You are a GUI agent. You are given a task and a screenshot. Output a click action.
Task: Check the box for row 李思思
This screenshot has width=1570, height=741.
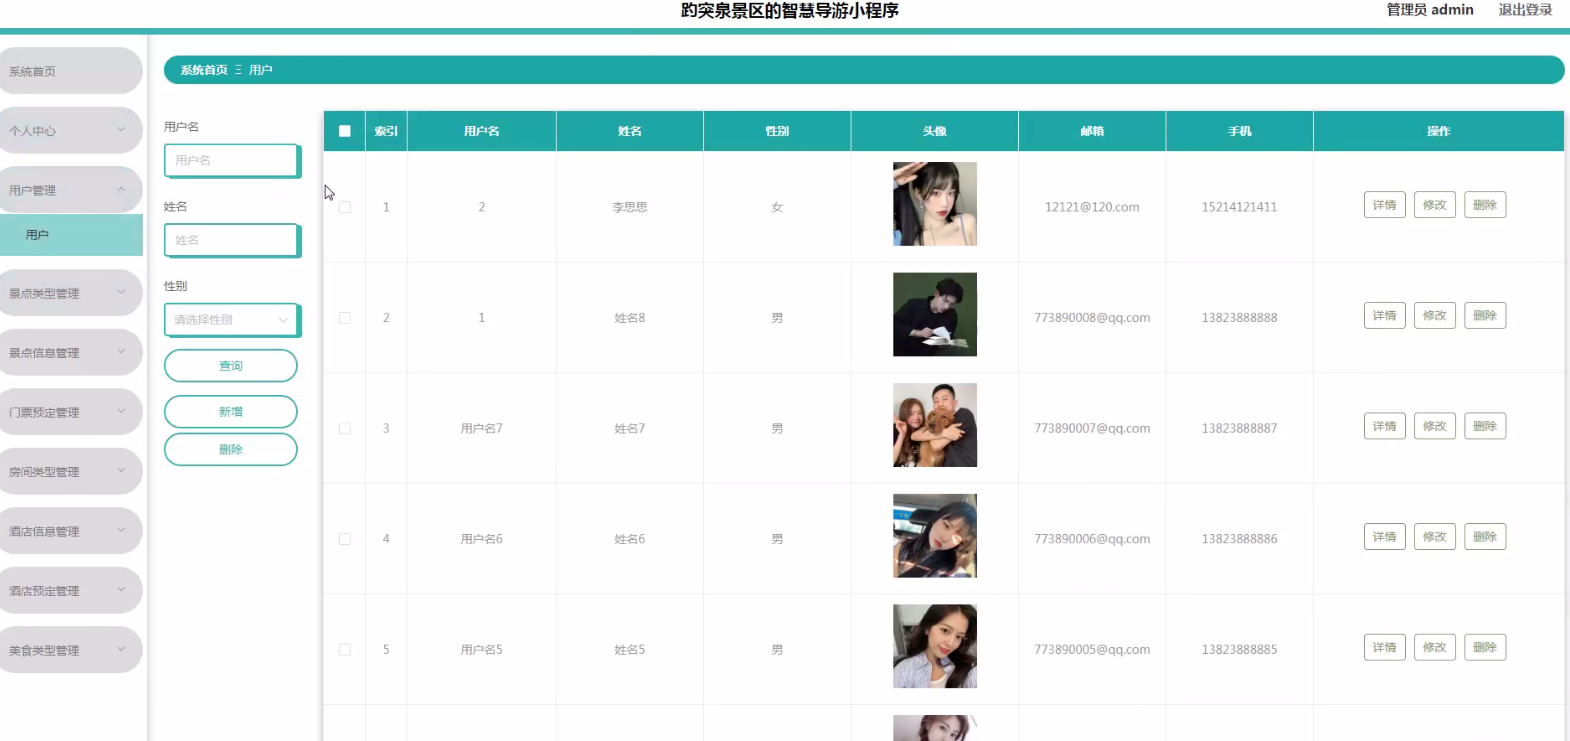[x=345, y=207]
